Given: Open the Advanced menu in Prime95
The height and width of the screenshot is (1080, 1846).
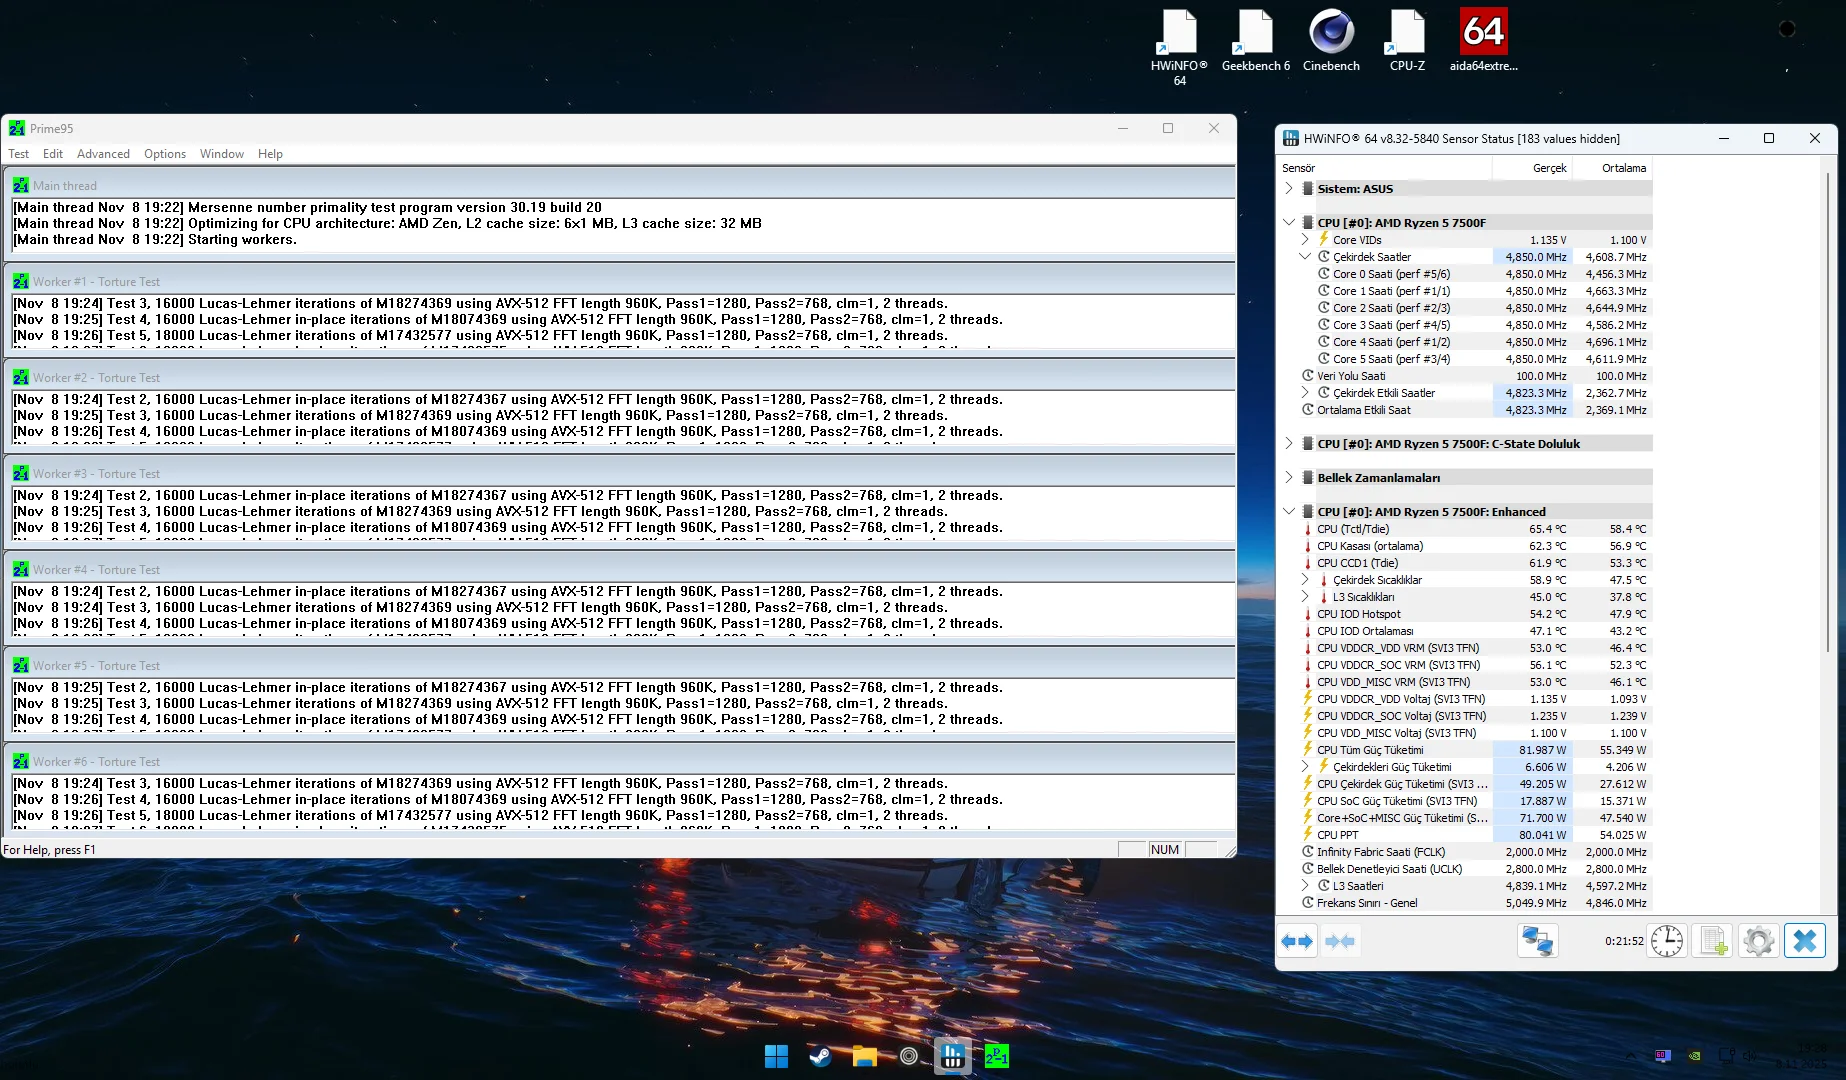Looking at the screenshot, I should [x=103, y=154].
